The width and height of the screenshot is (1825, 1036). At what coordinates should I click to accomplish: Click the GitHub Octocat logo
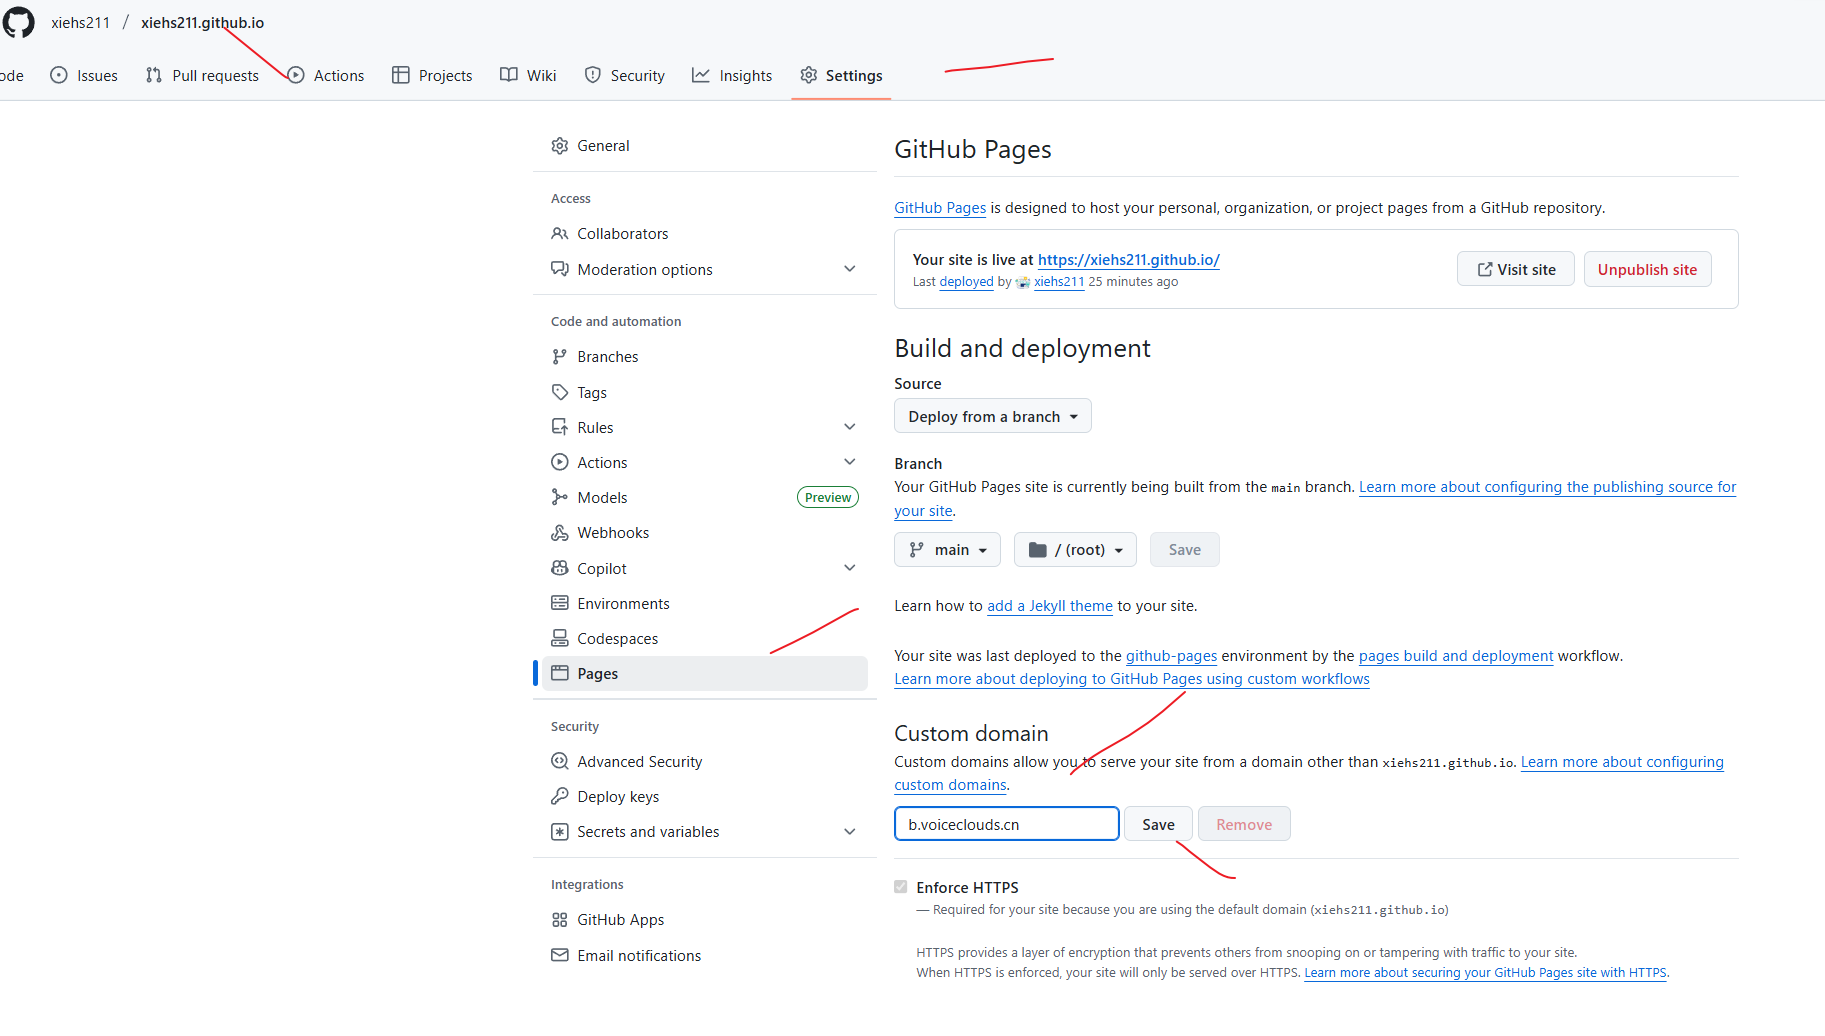18,22
